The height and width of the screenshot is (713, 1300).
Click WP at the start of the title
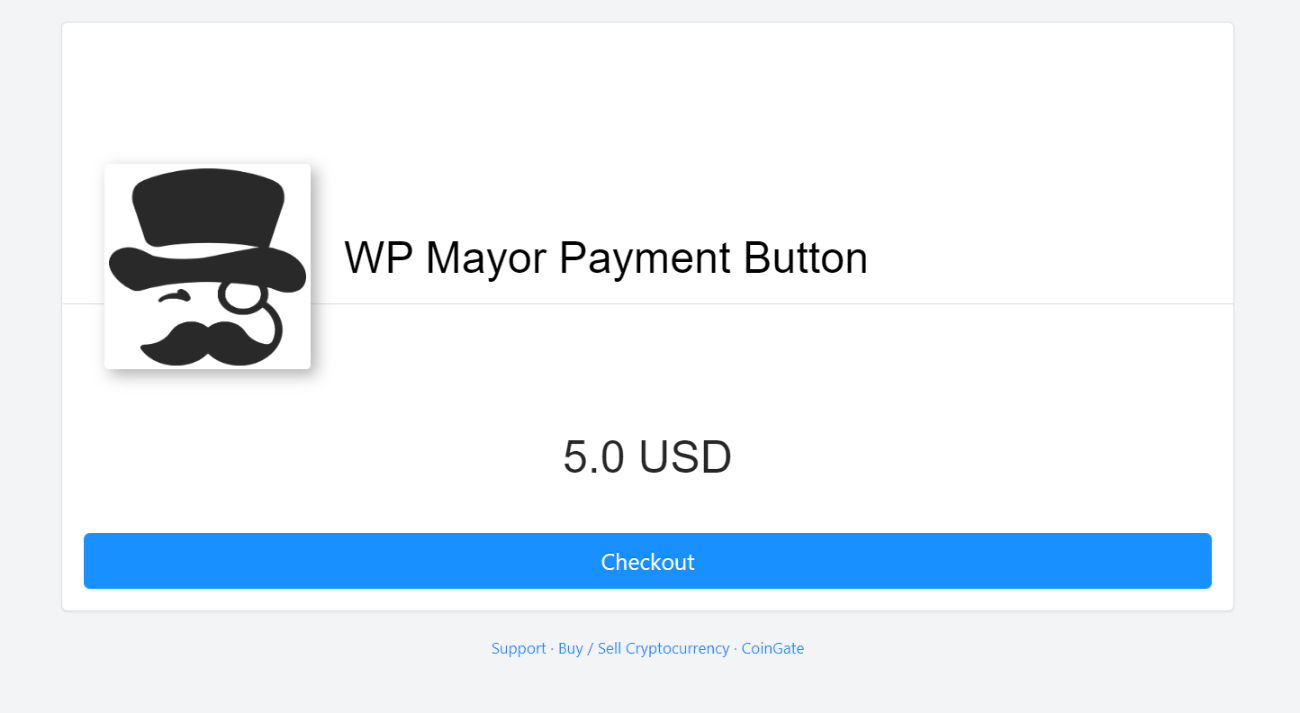[x=379, y=258]
